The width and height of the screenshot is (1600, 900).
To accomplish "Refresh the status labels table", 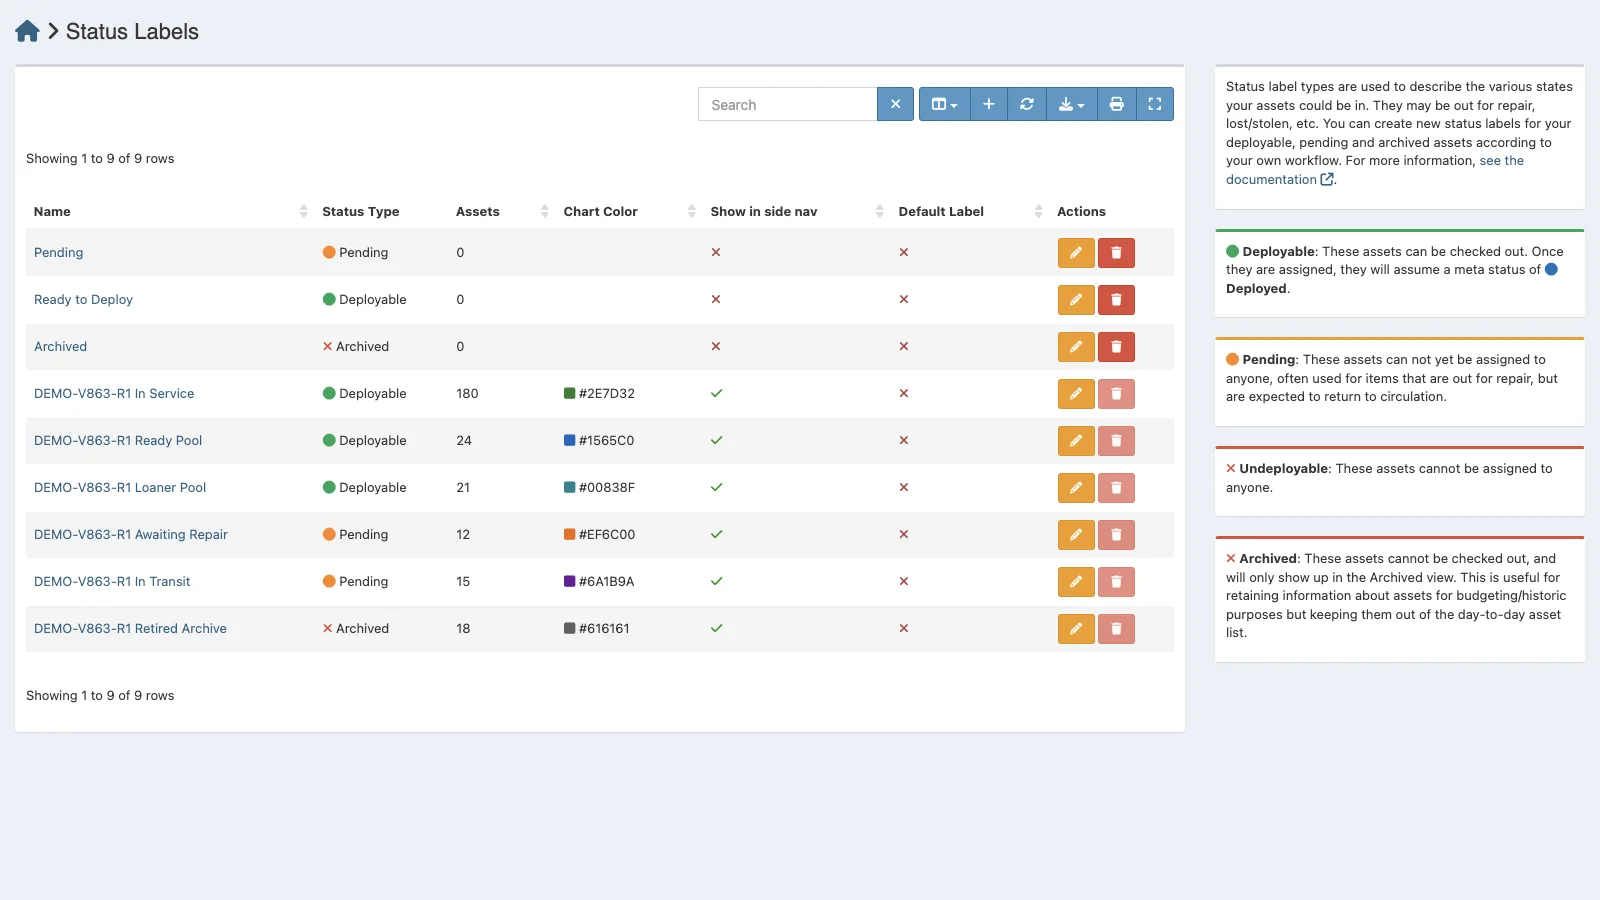I will [1026, 104].
